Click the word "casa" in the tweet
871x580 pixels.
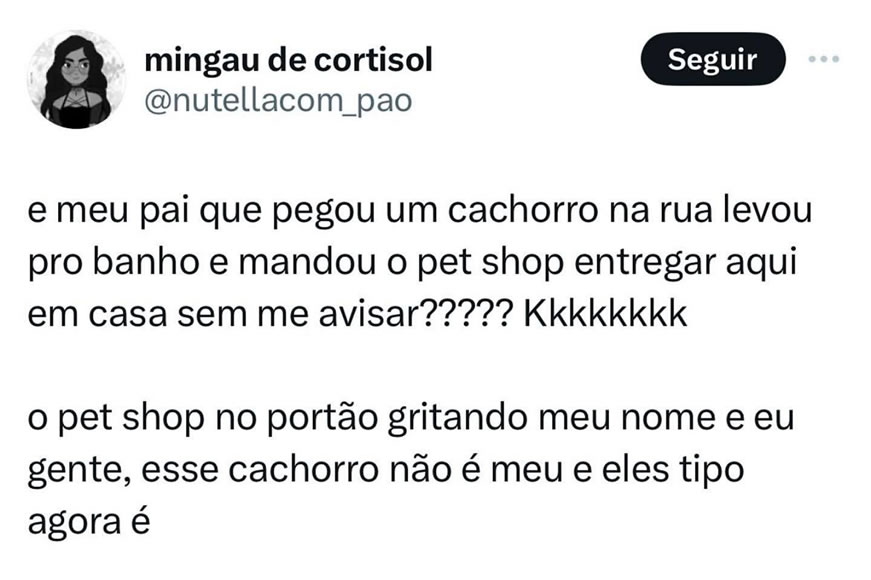(128, 315)
